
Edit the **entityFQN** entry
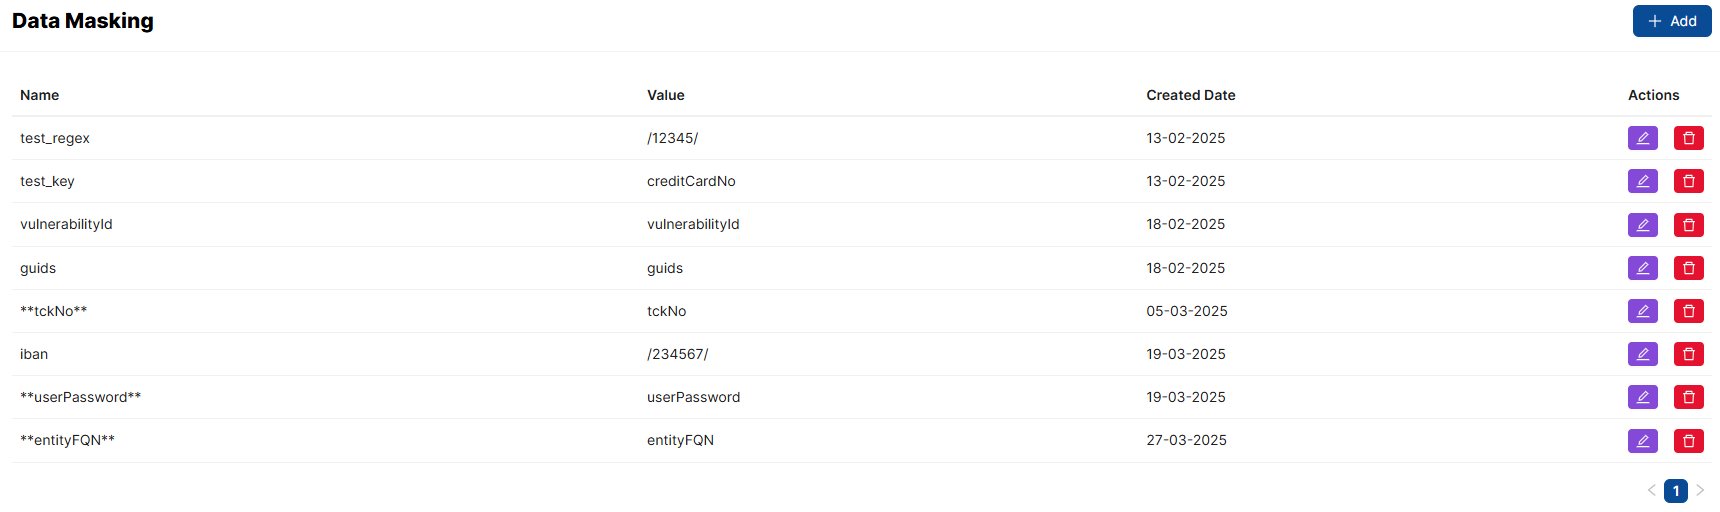pos(1642,441)
